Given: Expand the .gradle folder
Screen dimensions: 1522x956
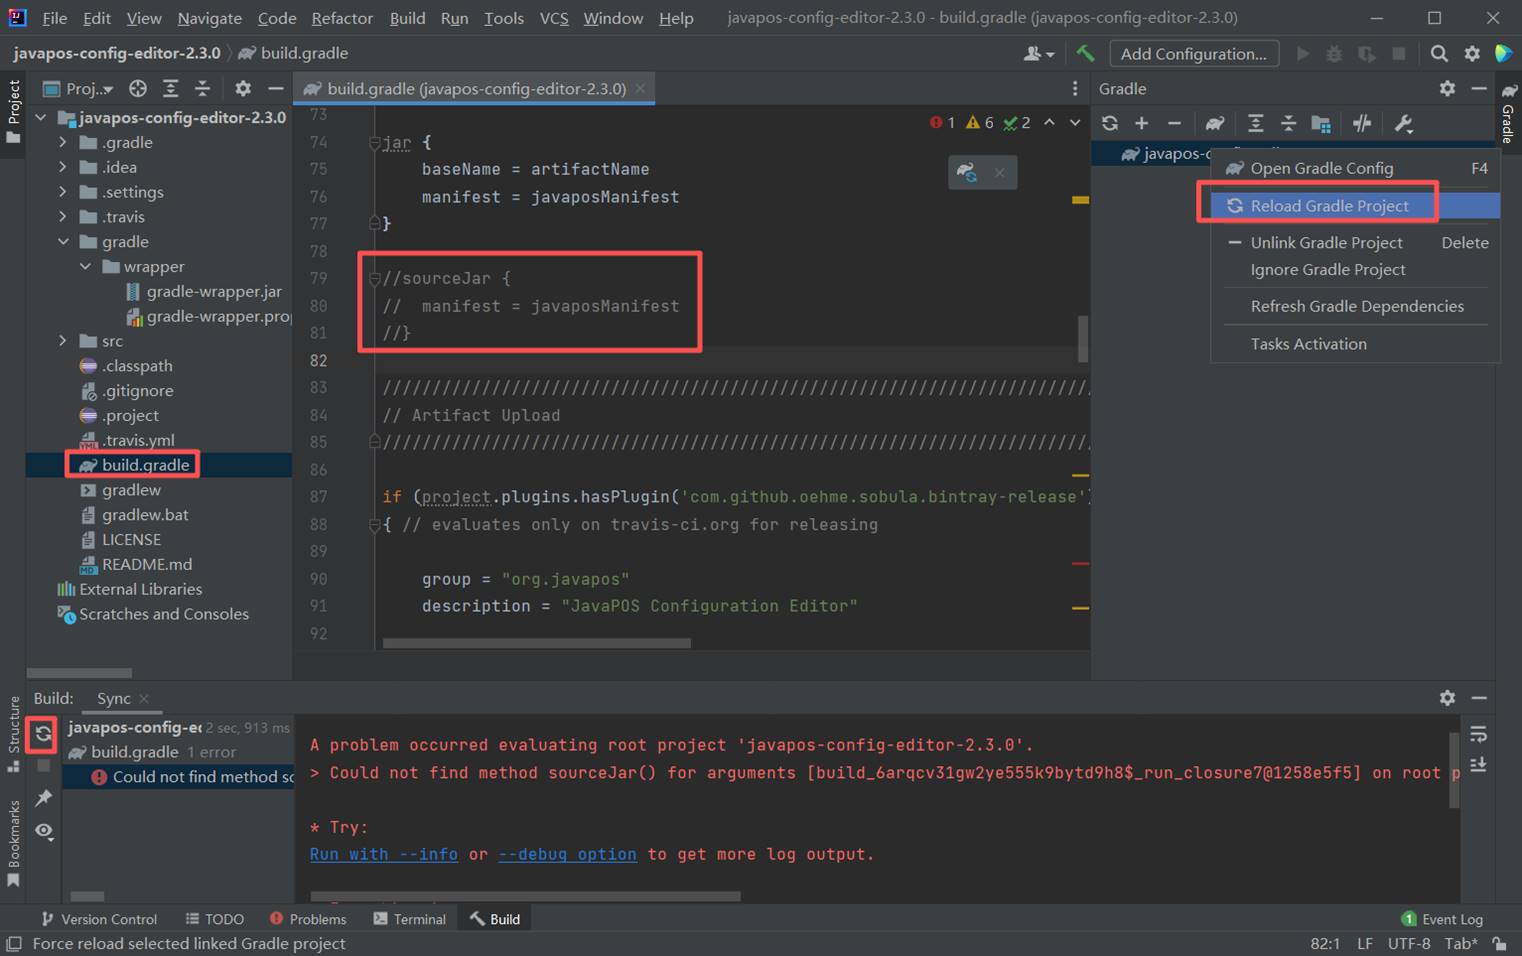Looking at the screenshot, I should [63, 142].
